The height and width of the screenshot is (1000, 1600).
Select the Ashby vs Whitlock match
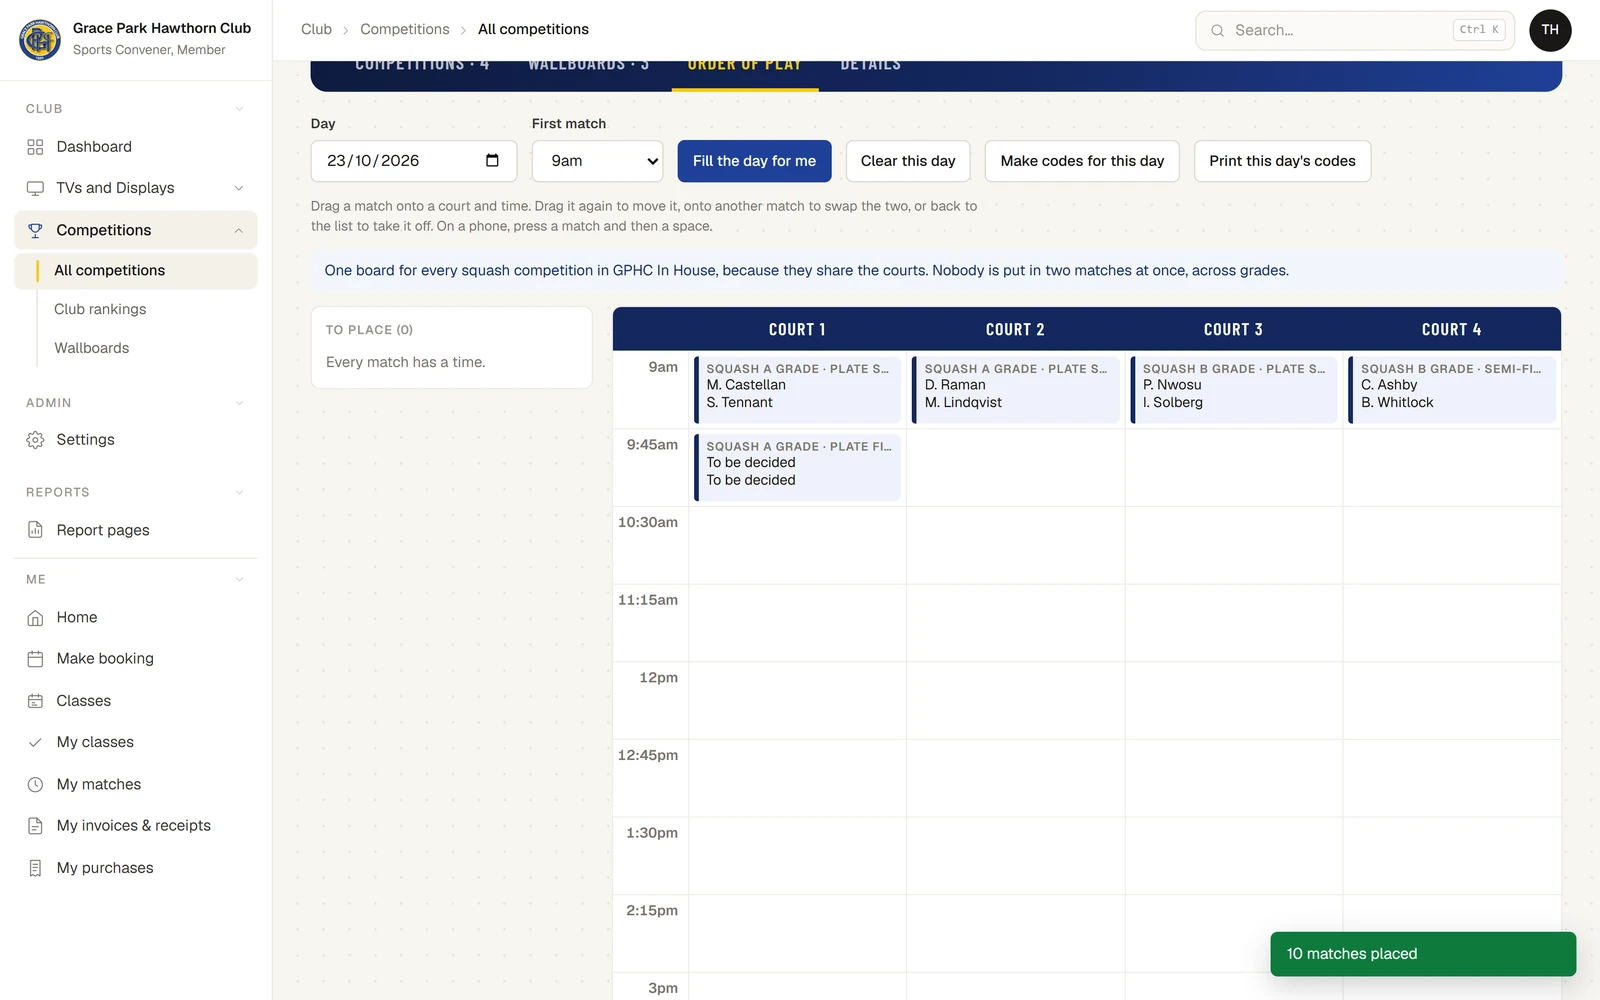tap(1451, 390)
